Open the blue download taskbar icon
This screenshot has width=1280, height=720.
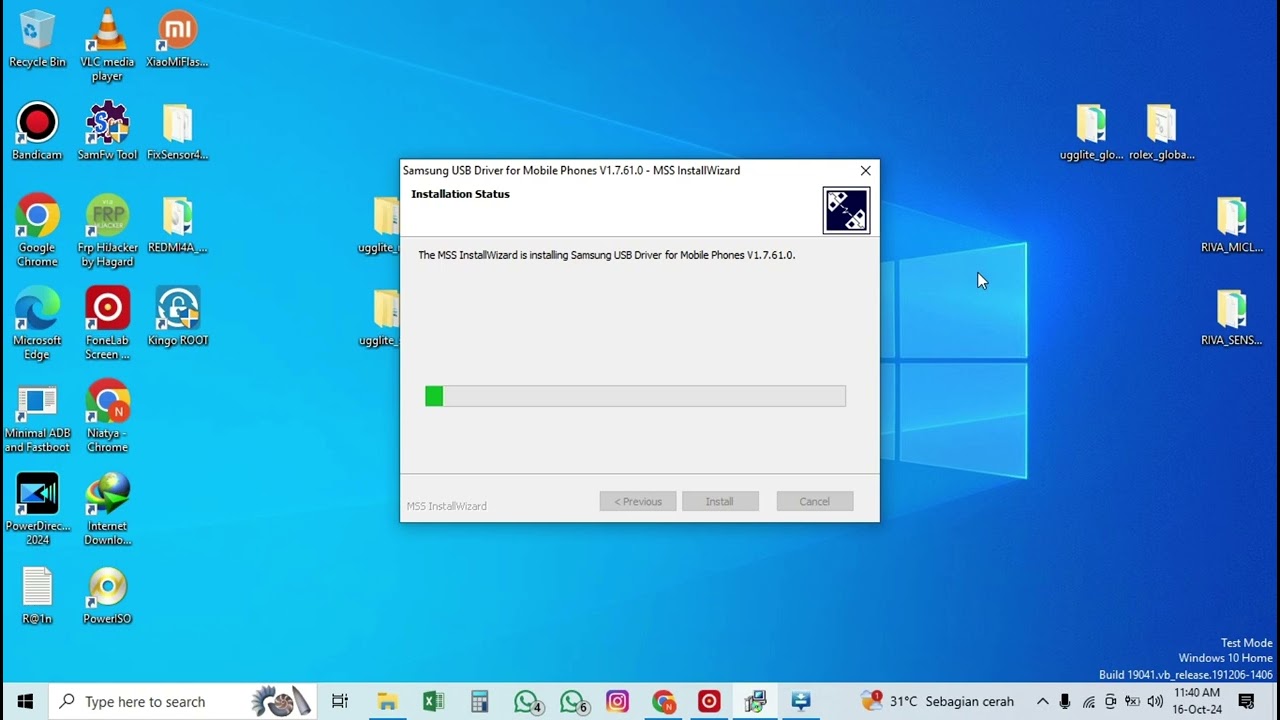(801, 701)
